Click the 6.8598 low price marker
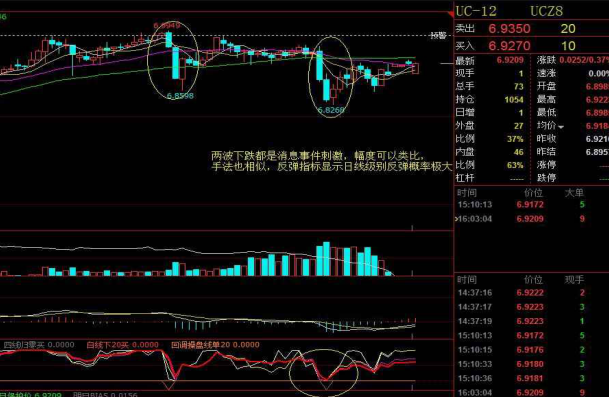Viewport: 609px width, 397px height. coord(180,96)
